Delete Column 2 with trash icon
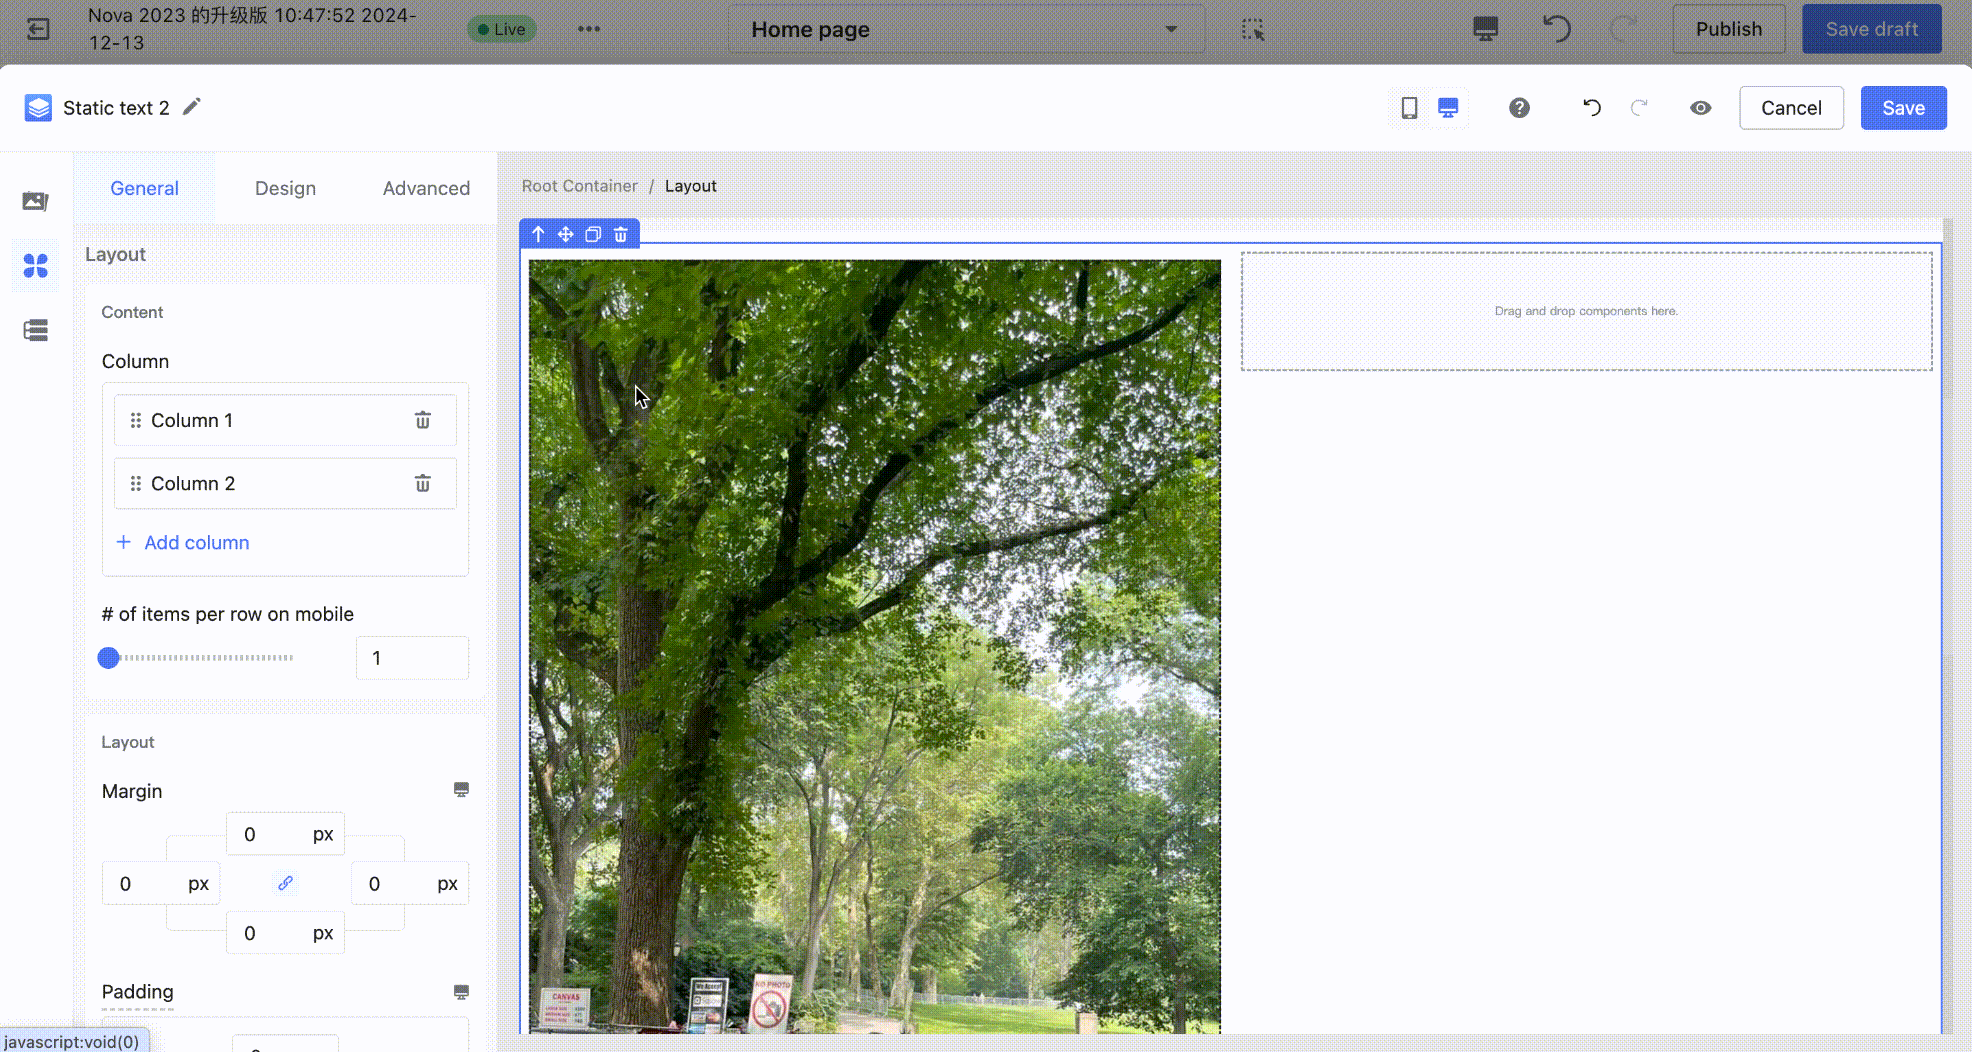 pos(422,484)
